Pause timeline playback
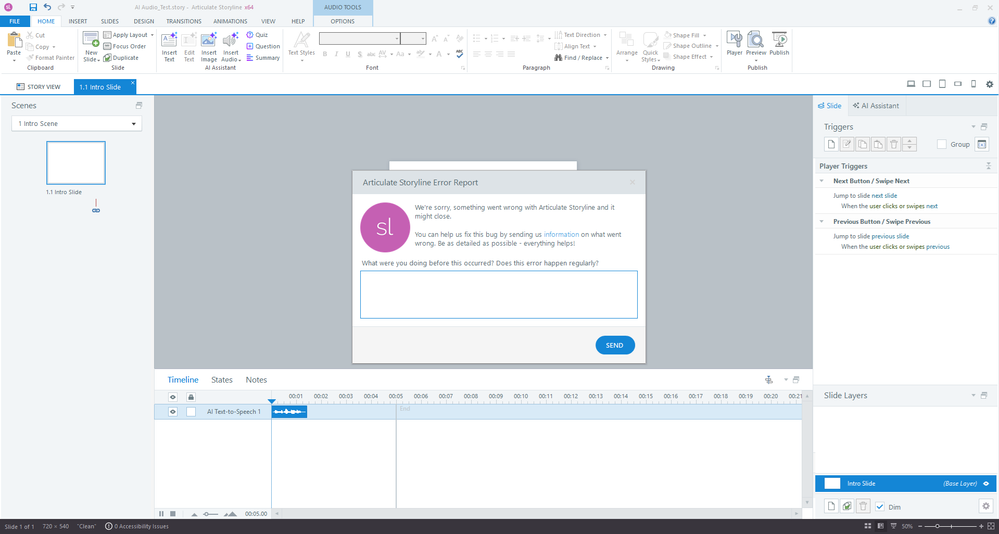The height and width of the screenshot is (534, 999). click(x=162, y=514)
